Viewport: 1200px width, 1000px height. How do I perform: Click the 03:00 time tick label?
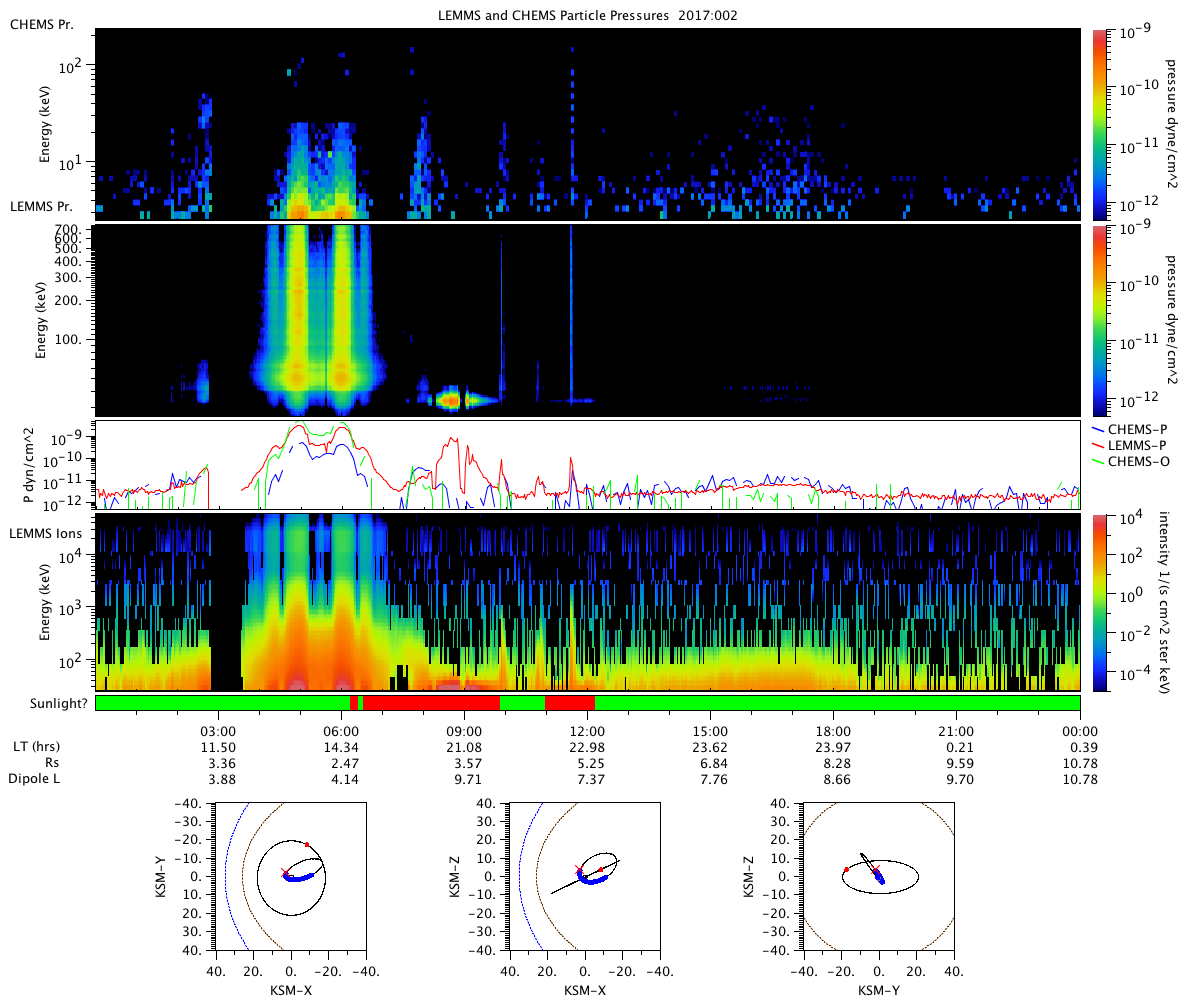(218, 731)
